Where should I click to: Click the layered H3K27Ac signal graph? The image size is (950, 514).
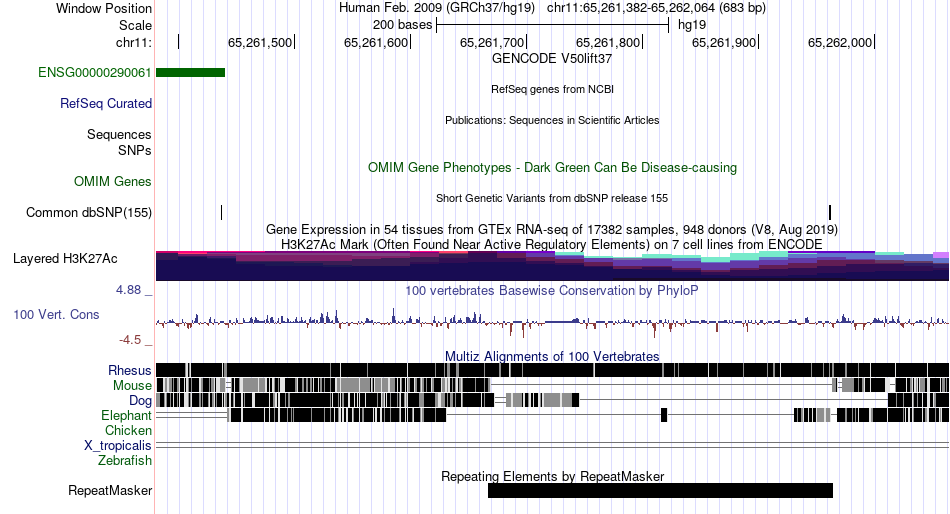pos(552,265)
